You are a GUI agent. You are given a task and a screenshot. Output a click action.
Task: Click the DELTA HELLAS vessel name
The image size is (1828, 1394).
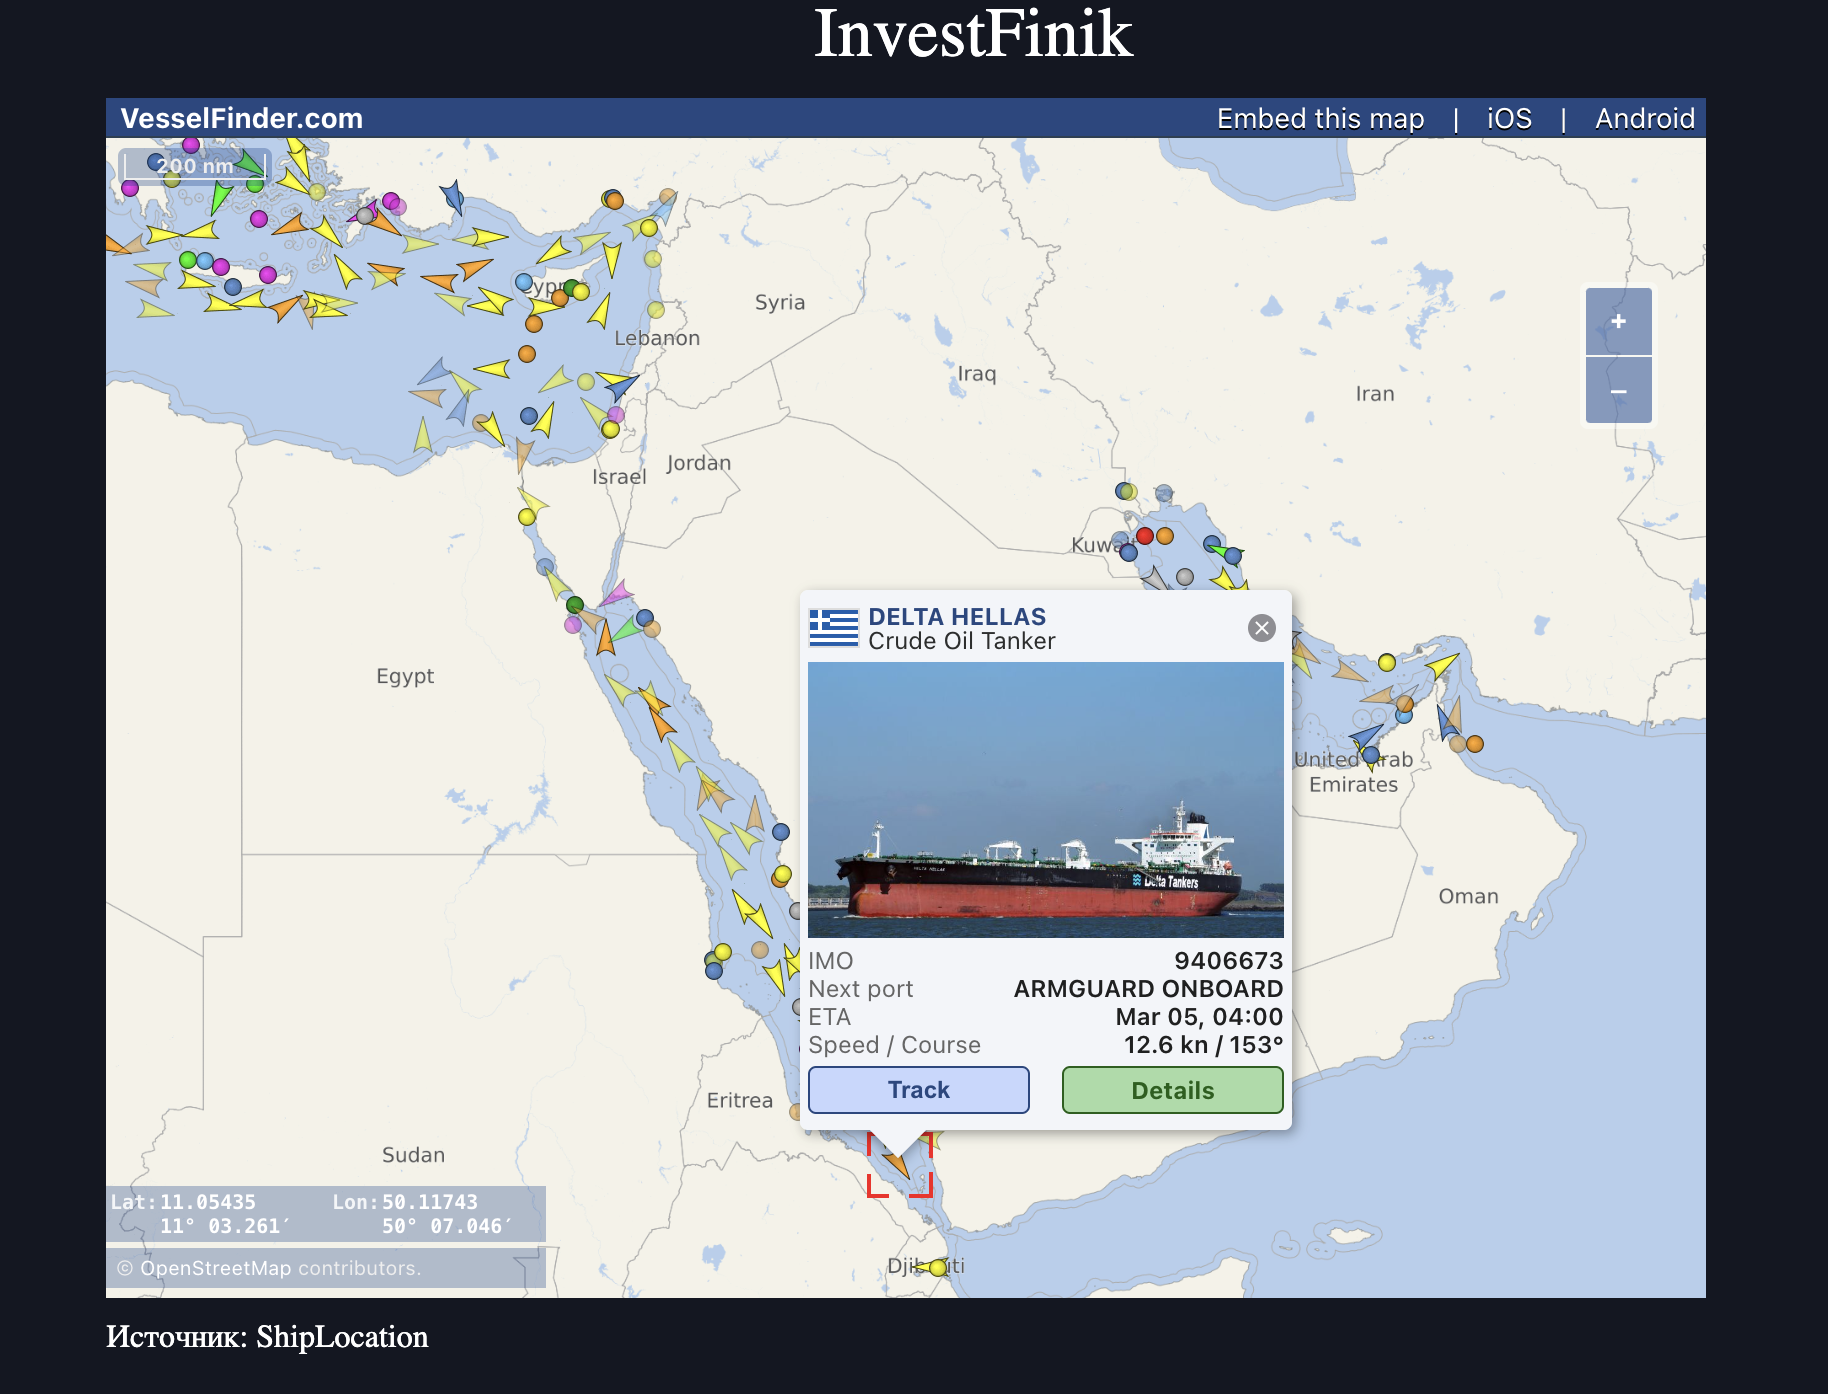pos(957,617)
